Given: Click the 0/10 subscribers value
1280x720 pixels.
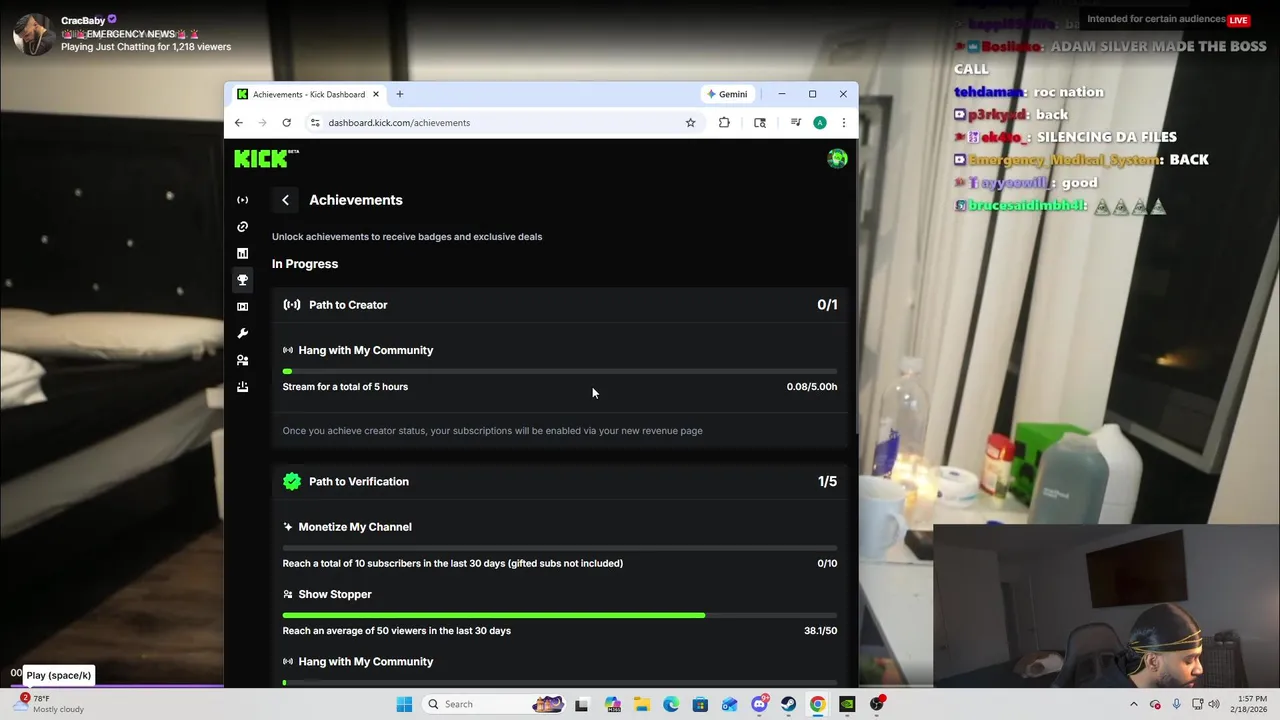Looking at the screenshot, I should point(827,563).
